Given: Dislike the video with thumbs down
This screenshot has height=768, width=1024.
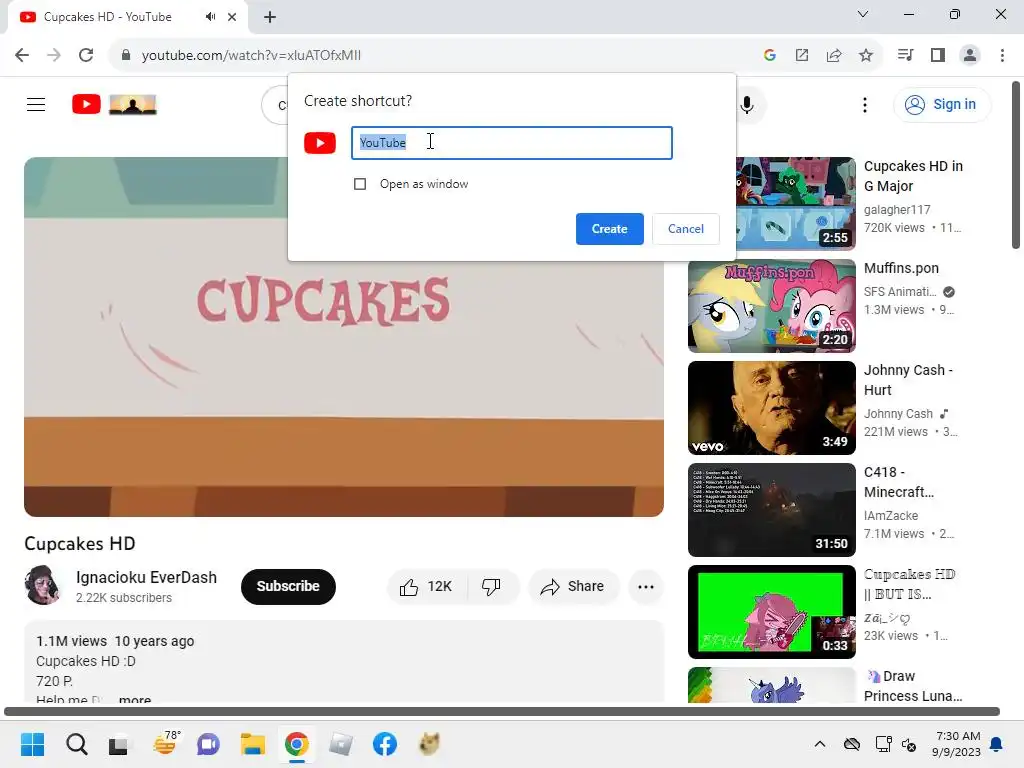Looking at the screenshot, I should [491, 586].
